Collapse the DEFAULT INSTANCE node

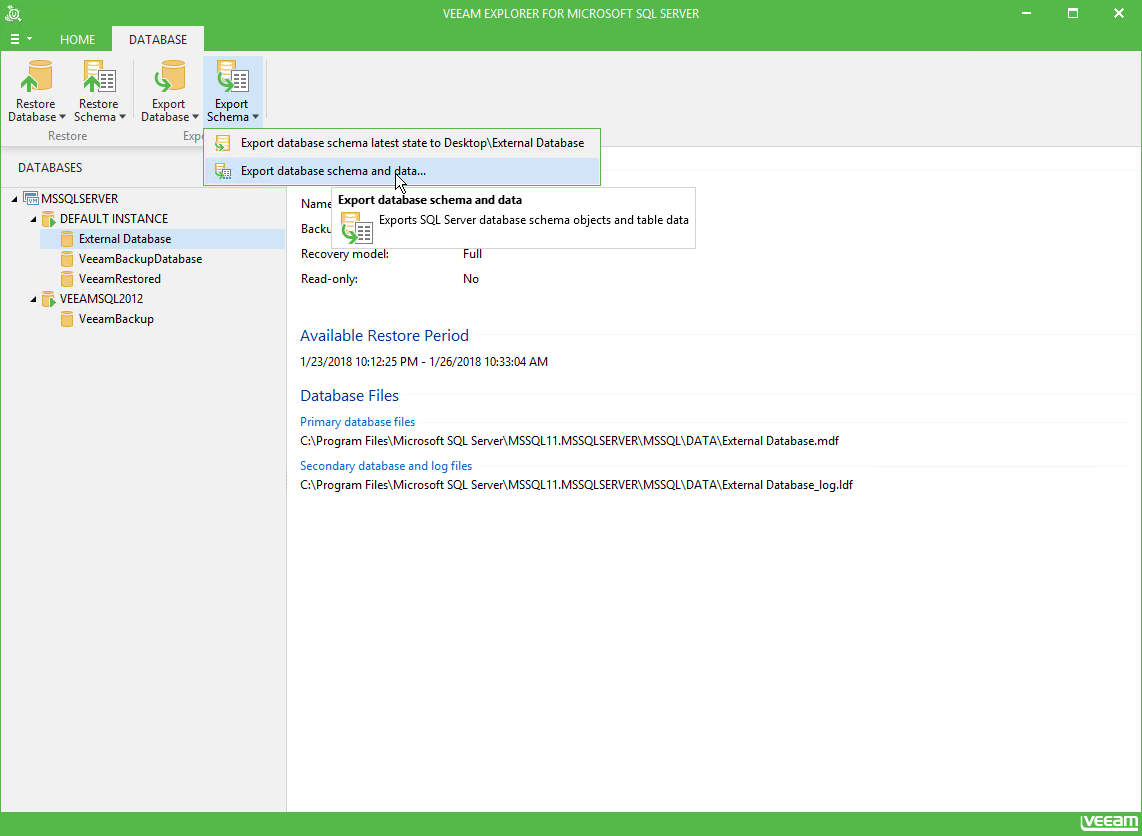pyautogui.click(x=34, y=219)
